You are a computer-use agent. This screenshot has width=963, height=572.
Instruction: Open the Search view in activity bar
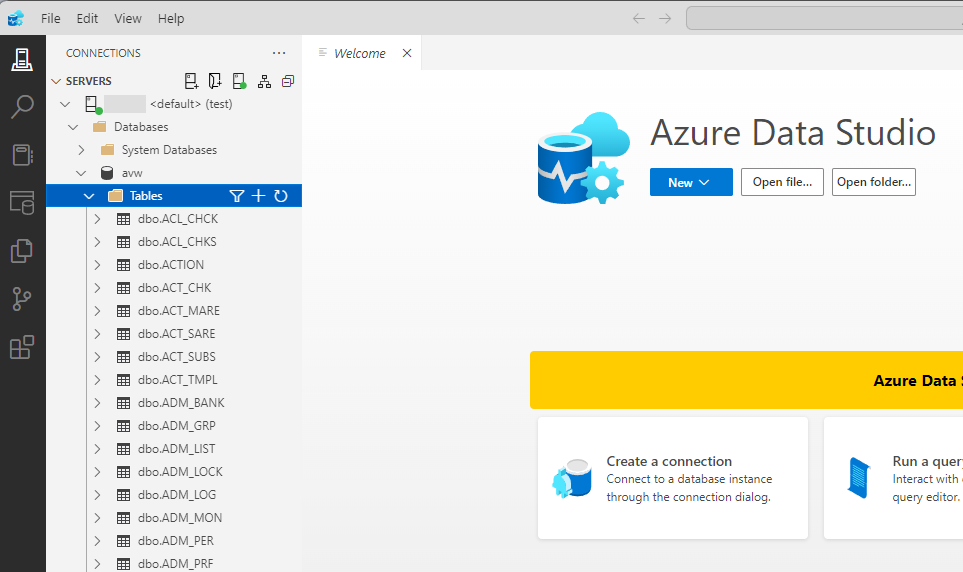[22, 106]
